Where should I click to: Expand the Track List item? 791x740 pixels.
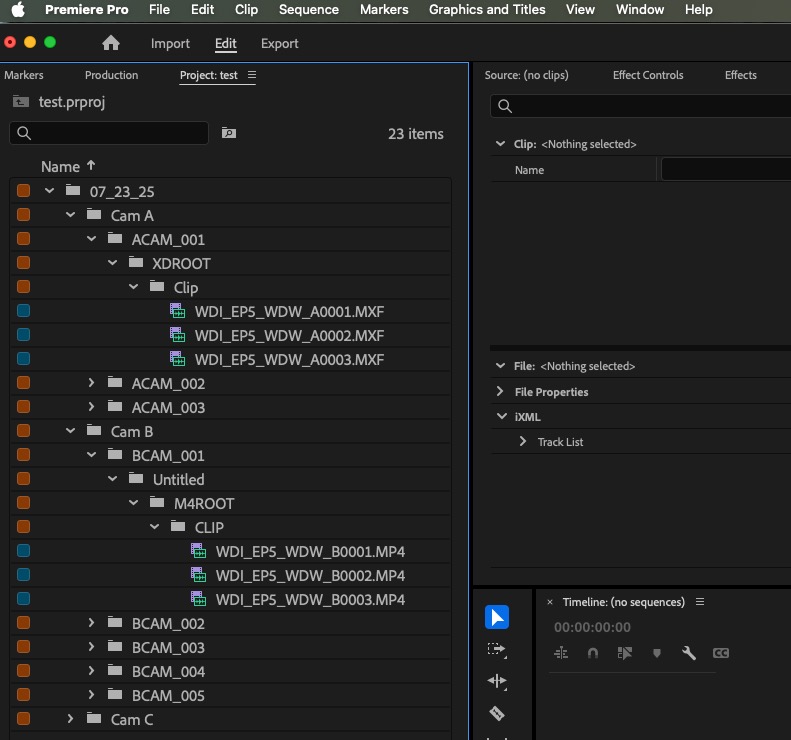coord(523,441)
